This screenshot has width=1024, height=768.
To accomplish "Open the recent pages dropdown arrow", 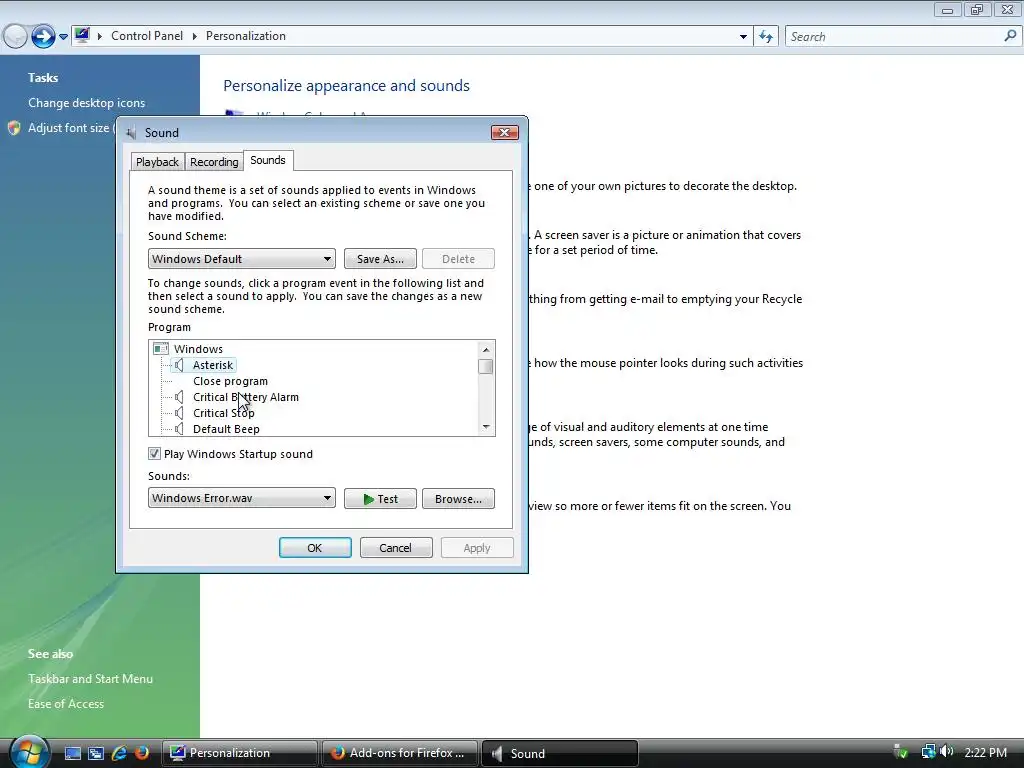I will pos(63,37).
